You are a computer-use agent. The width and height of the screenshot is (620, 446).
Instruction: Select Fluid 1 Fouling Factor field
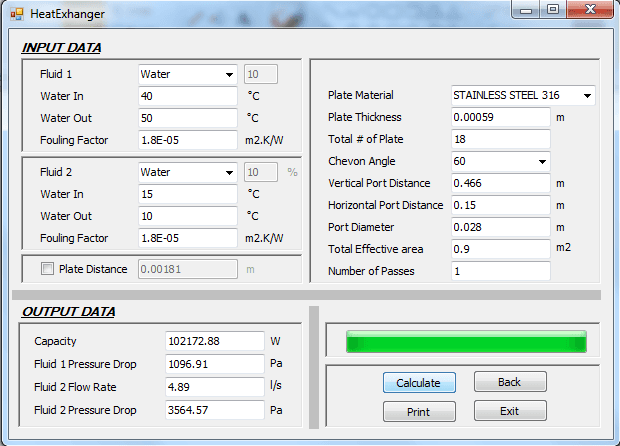(188, 140)
